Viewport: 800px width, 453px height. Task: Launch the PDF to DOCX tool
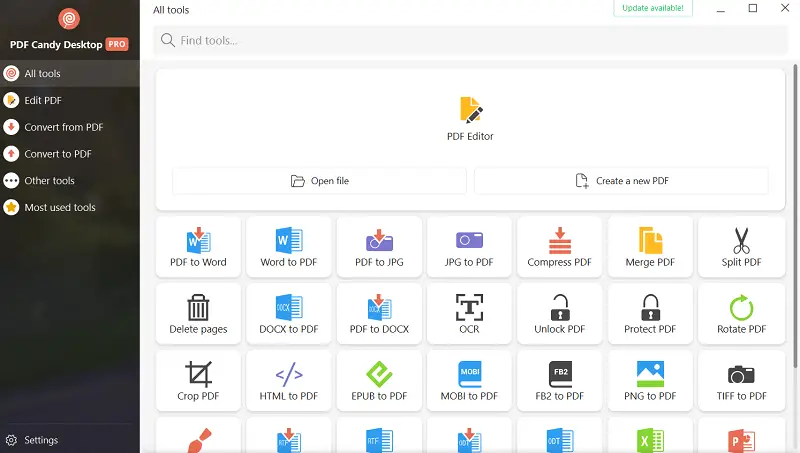pyautogui.click(x=379, y=314)
